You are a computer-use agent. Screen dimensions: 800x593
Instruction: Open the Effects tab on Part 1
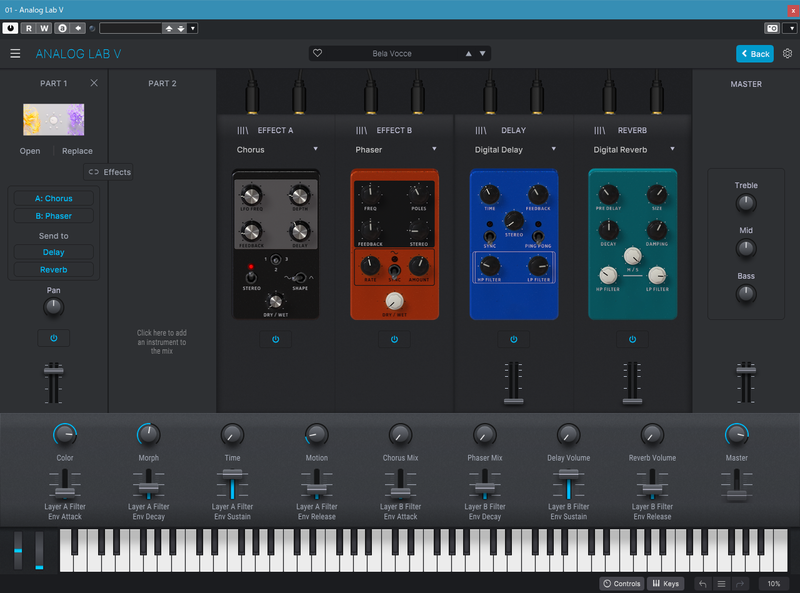[x=109, y=172]
